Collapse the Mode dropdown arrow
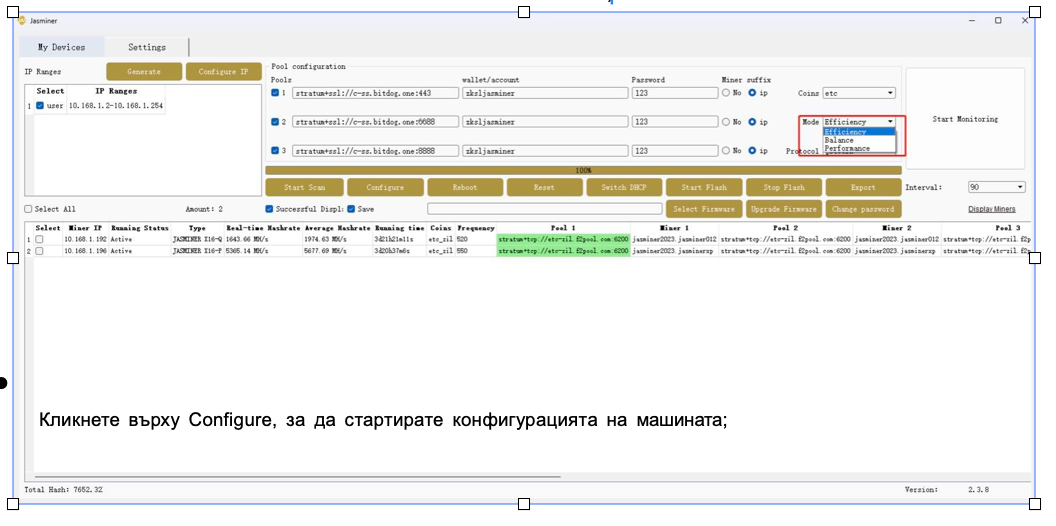 [890, 122]
